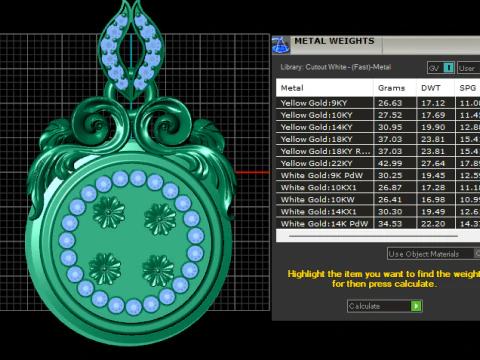Viewport: 480px width, 360px height.
Task: Select the White Gold:14KX1 row
Action: (378, 211)
